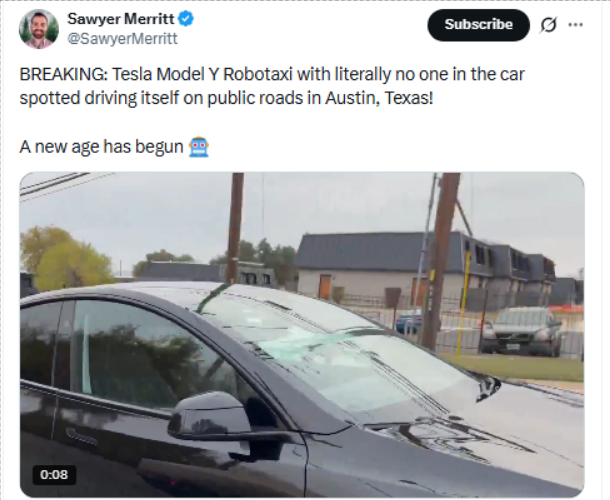
Task: Click the robot emoji in the tweet
Action: [x=199, y=147]
